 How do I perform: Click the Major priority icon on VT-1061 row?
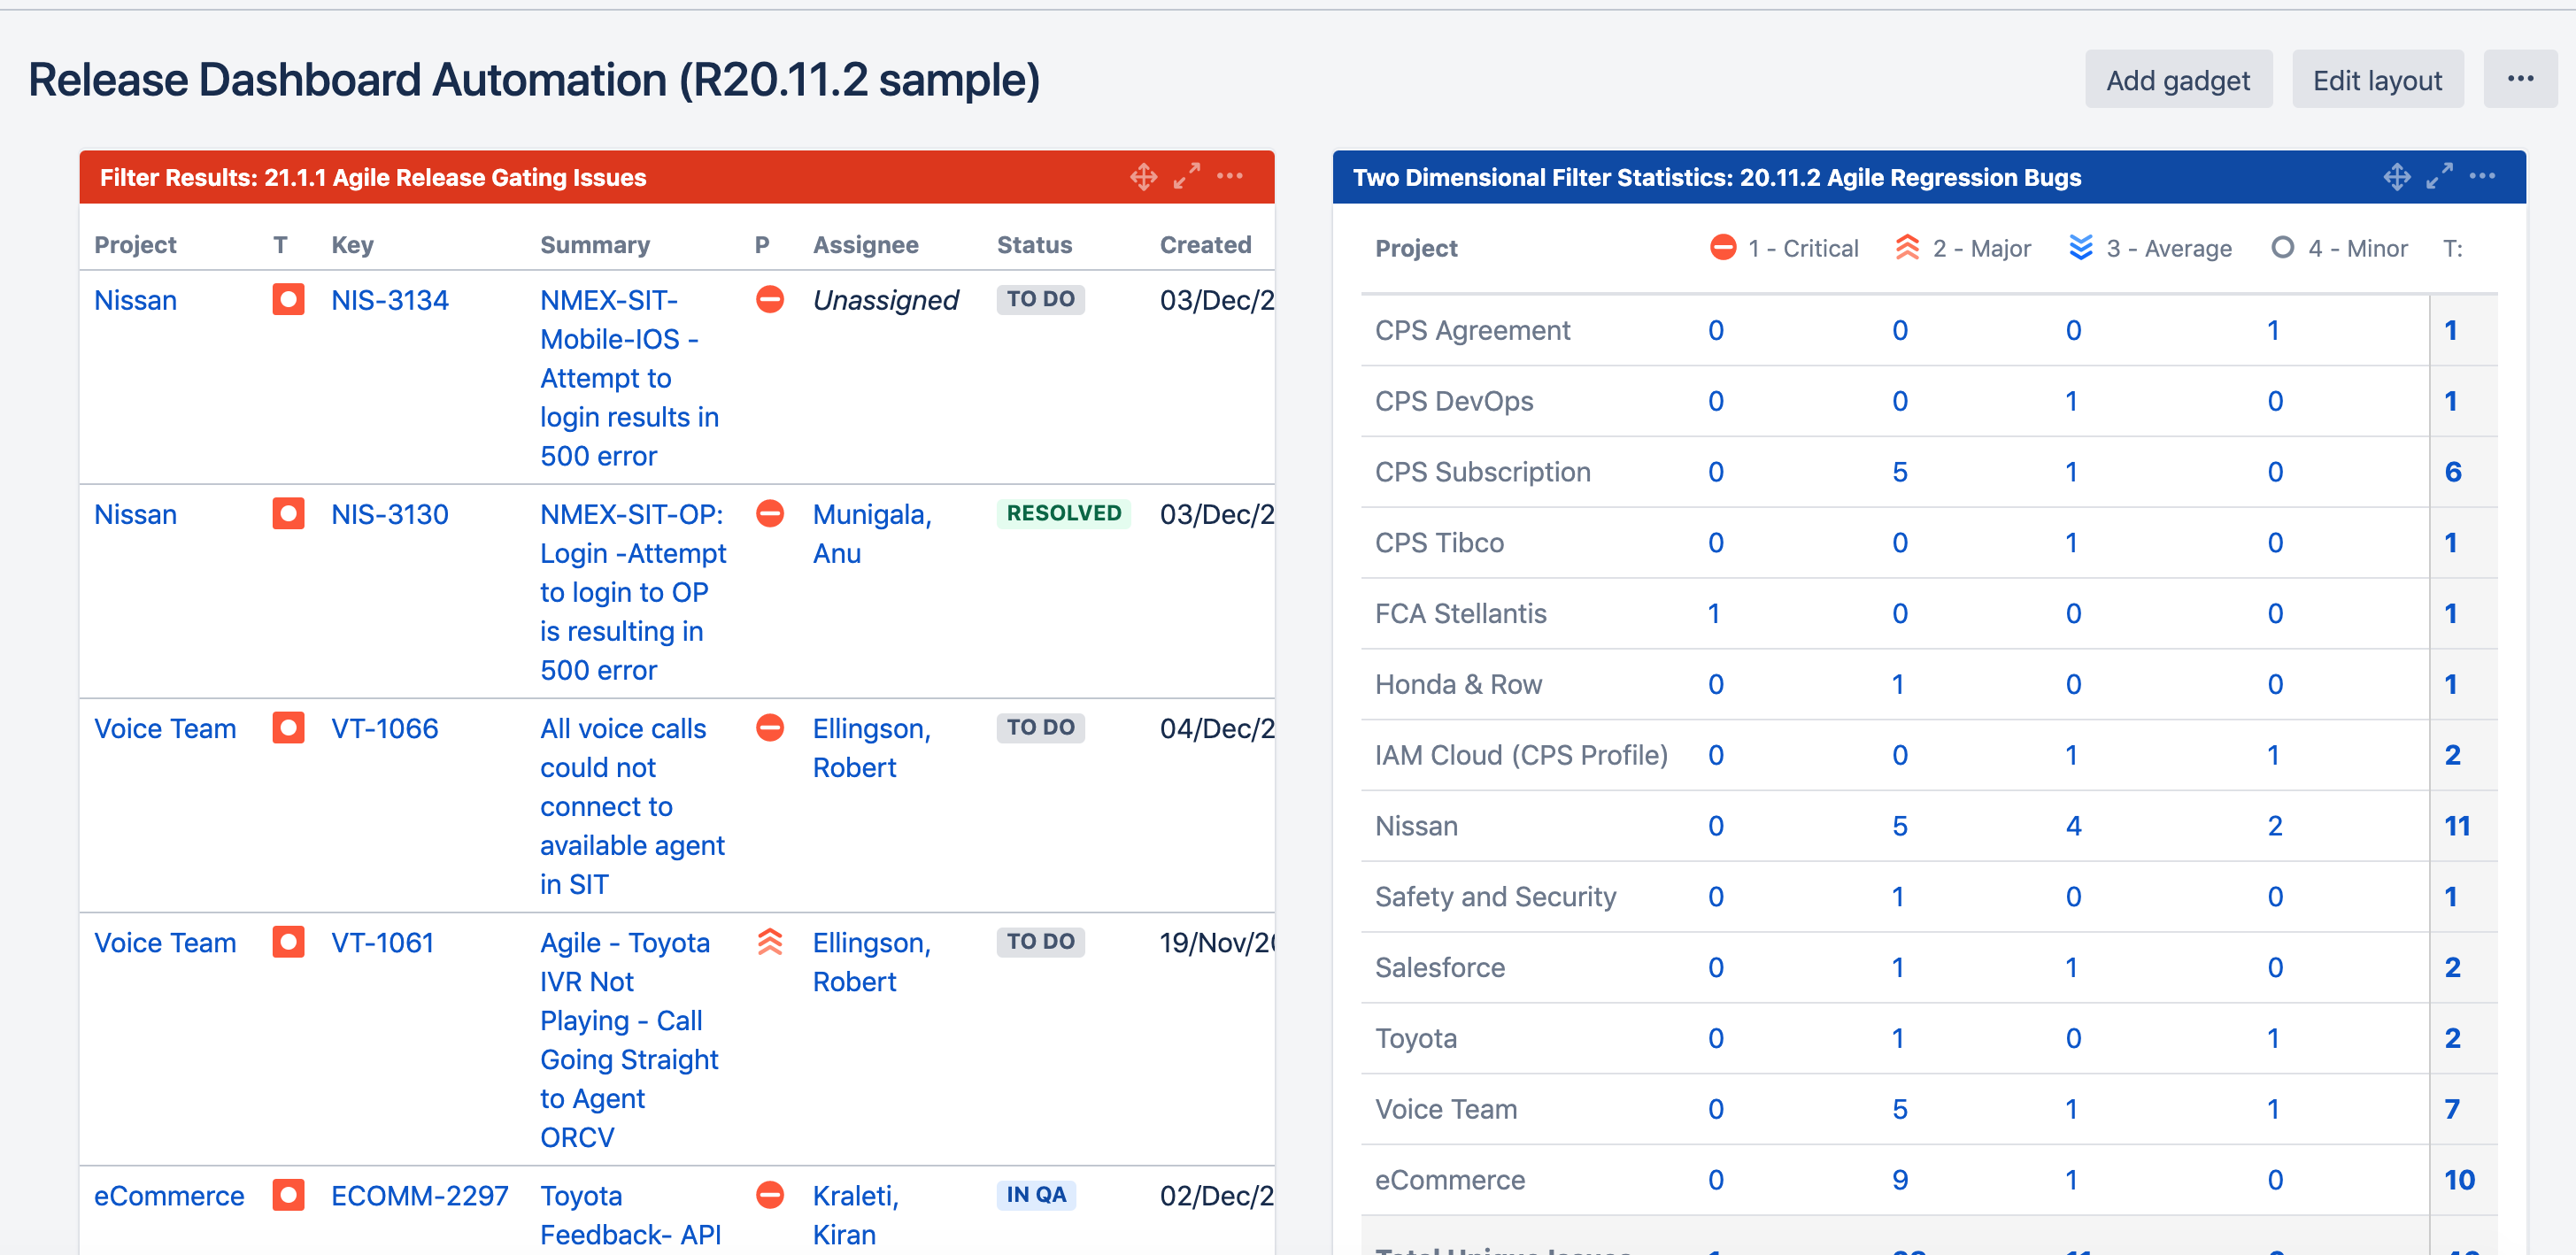[769, 941]
